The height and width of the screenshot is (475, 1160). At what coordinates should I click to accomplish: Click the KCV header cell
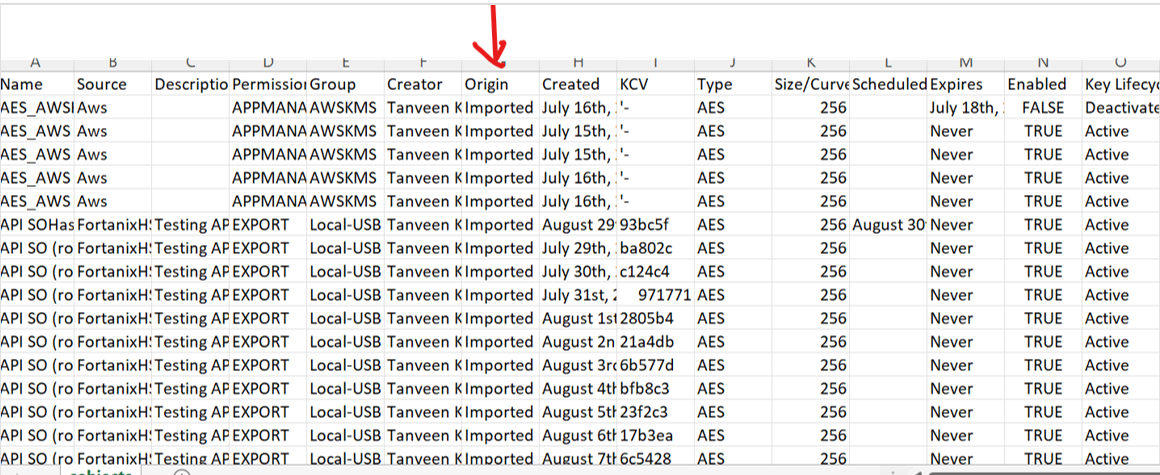(655, 85)
